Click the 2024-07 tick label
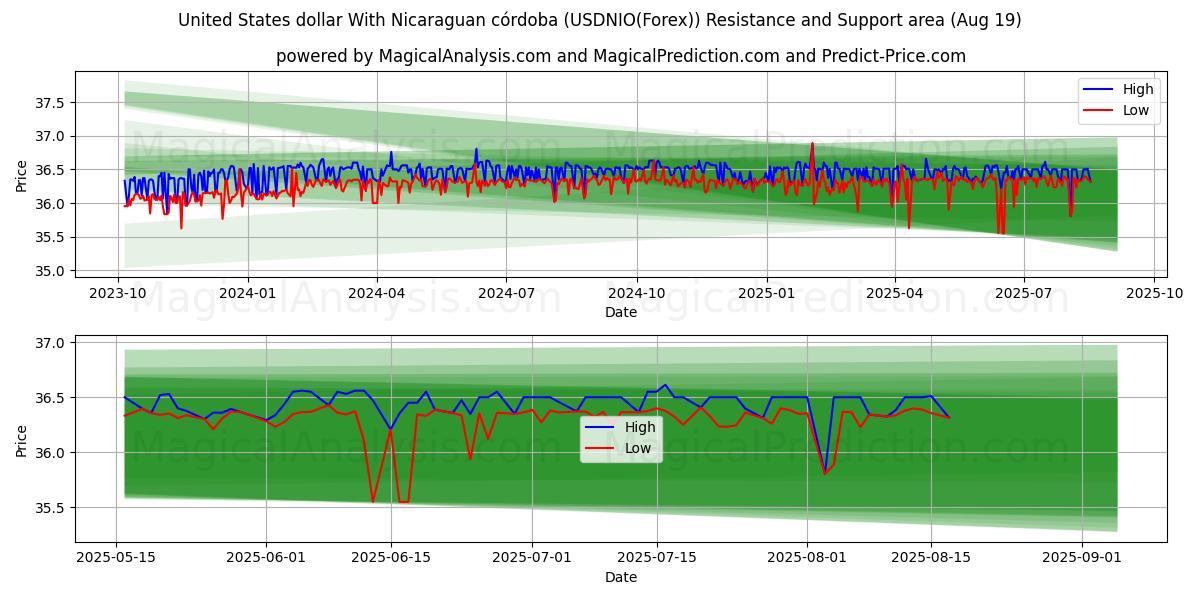 point(506,293)
